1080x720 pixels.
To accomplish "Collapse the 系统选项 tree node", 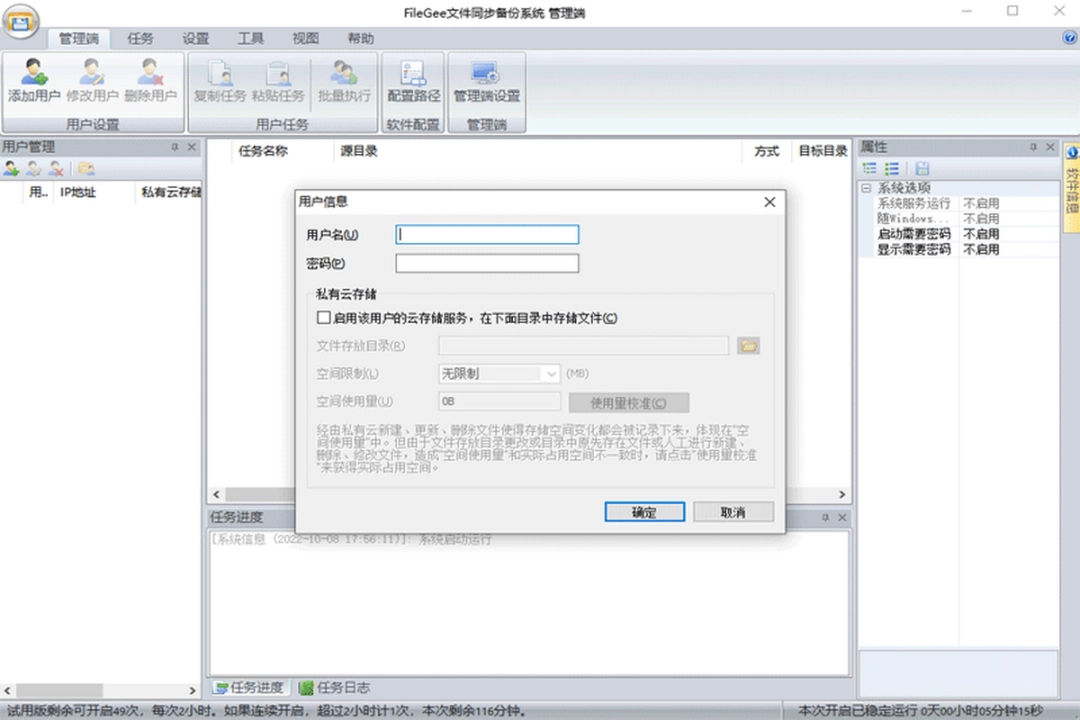I will [x=867, y=187].
